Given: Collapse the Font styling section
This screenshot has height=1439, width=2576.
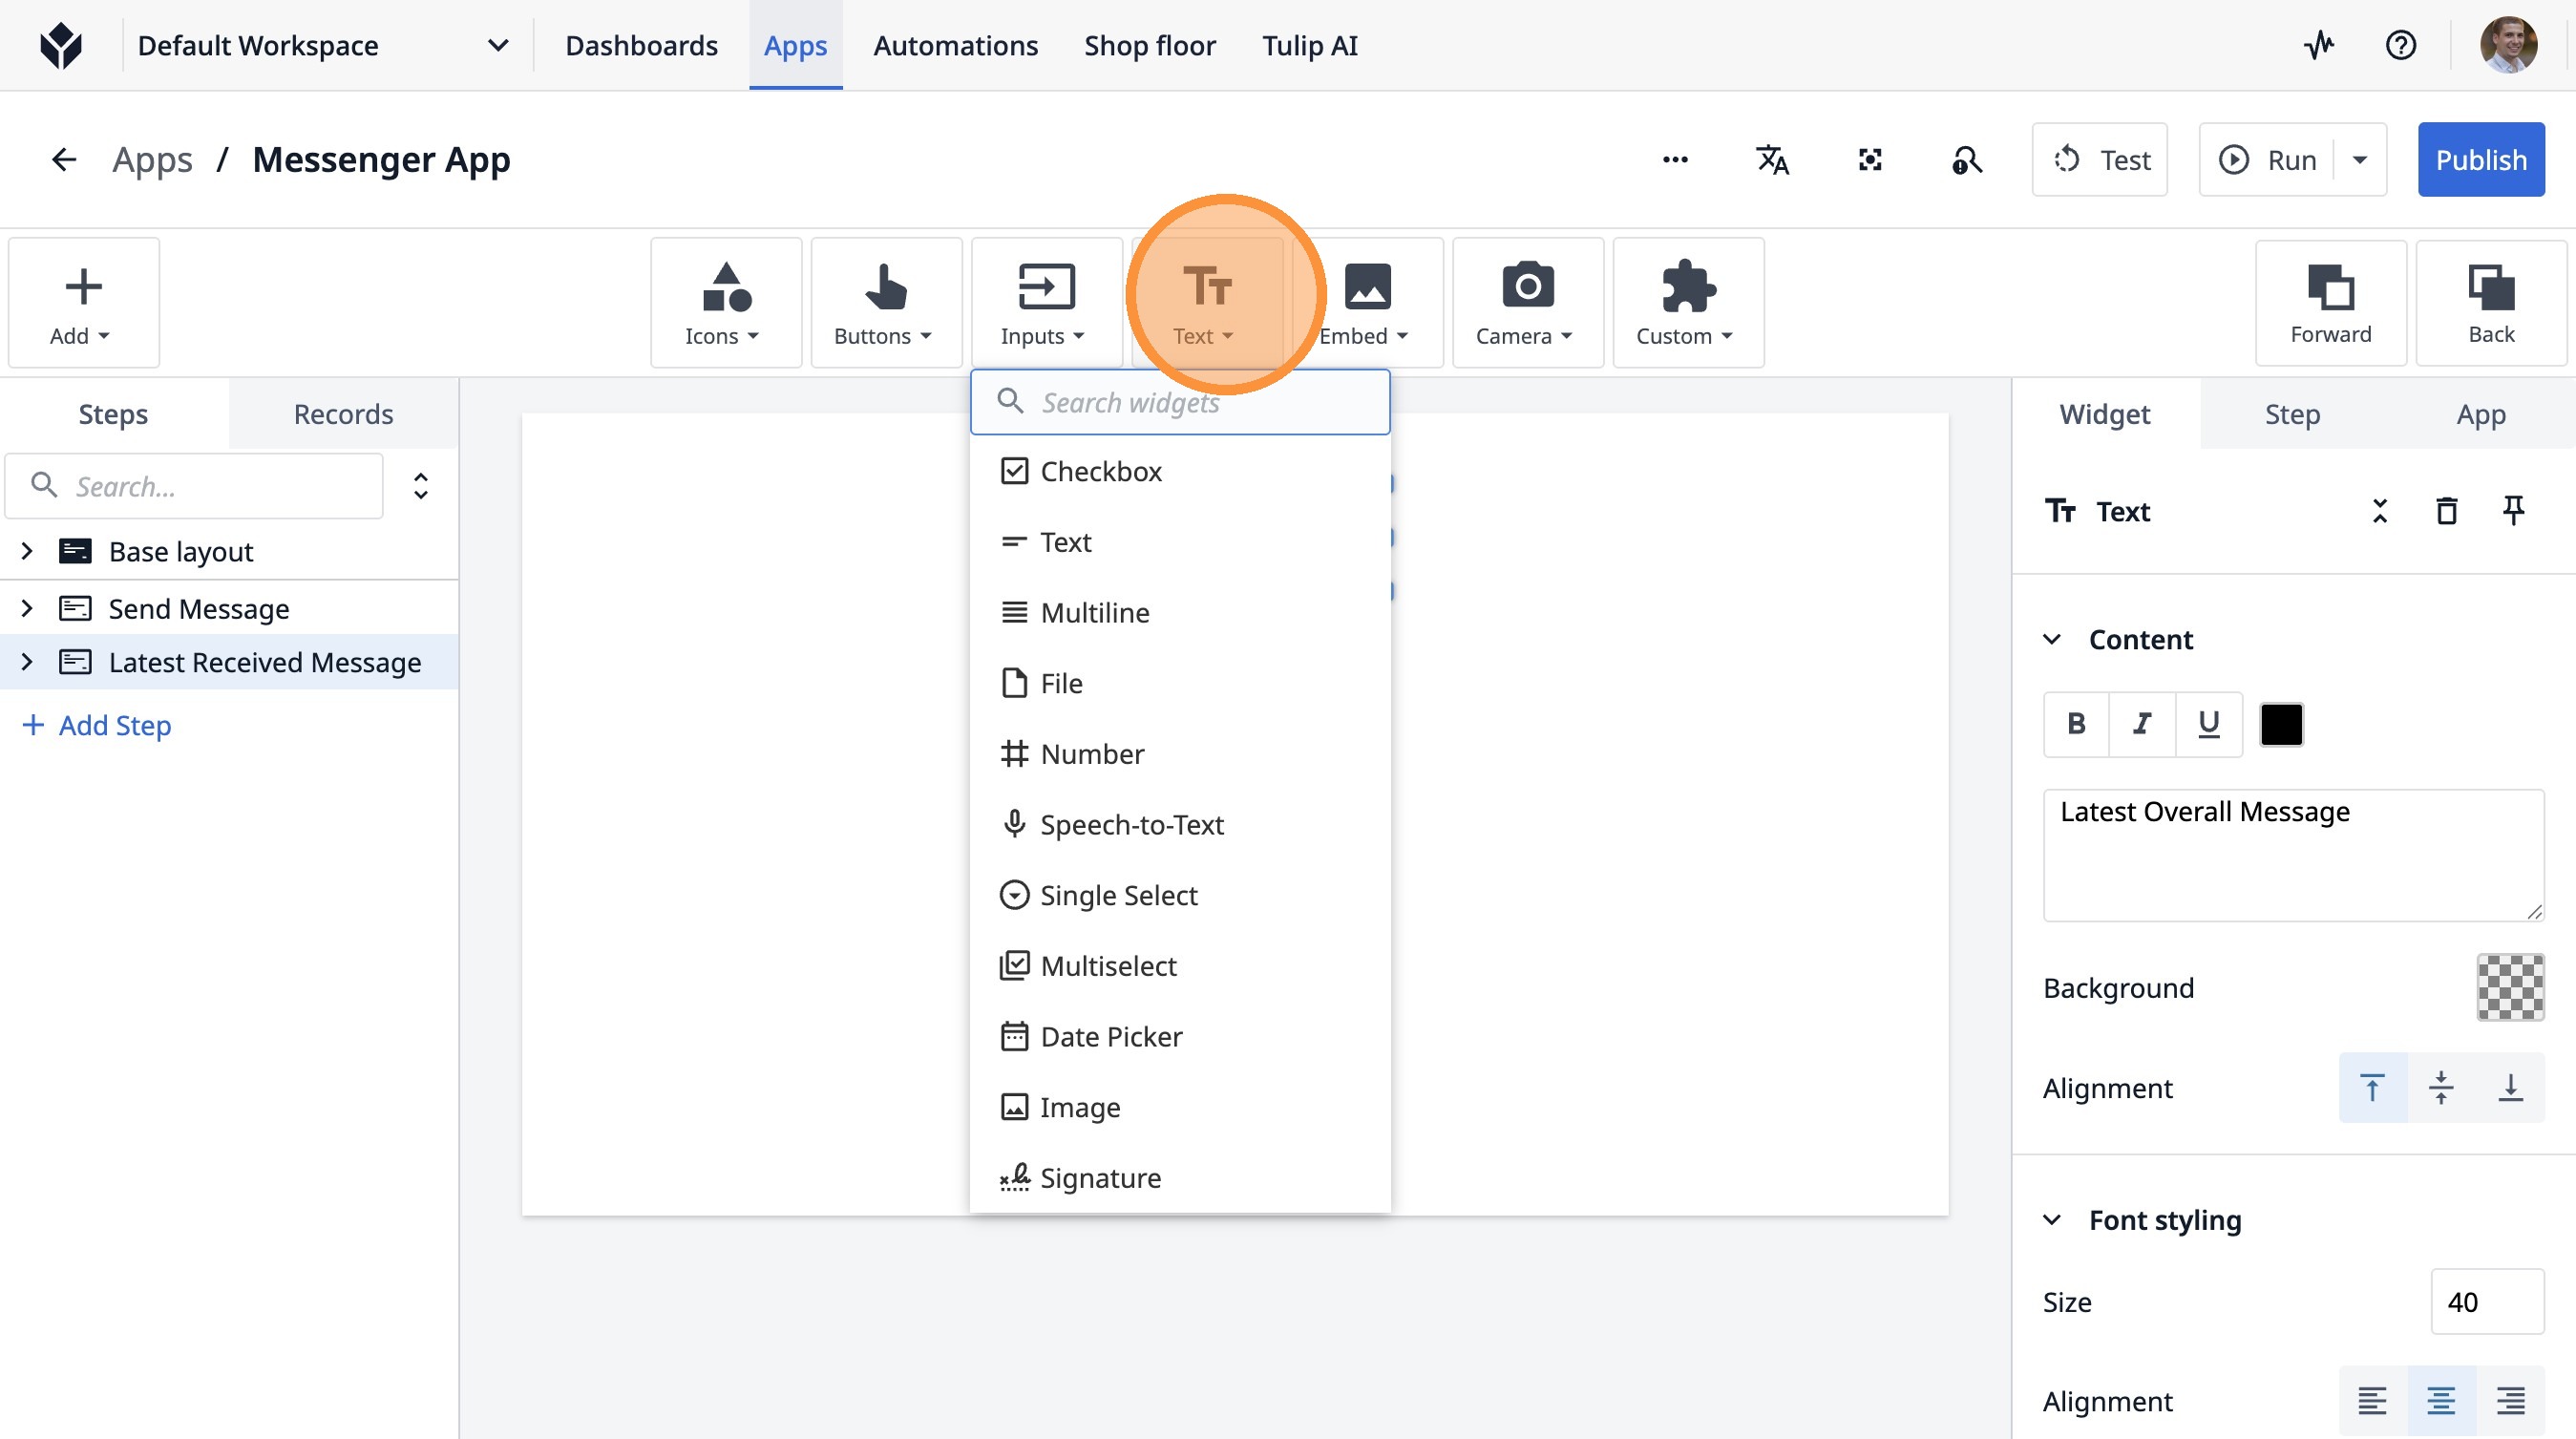Looking at the screenshot, I should (2052, 1219).
